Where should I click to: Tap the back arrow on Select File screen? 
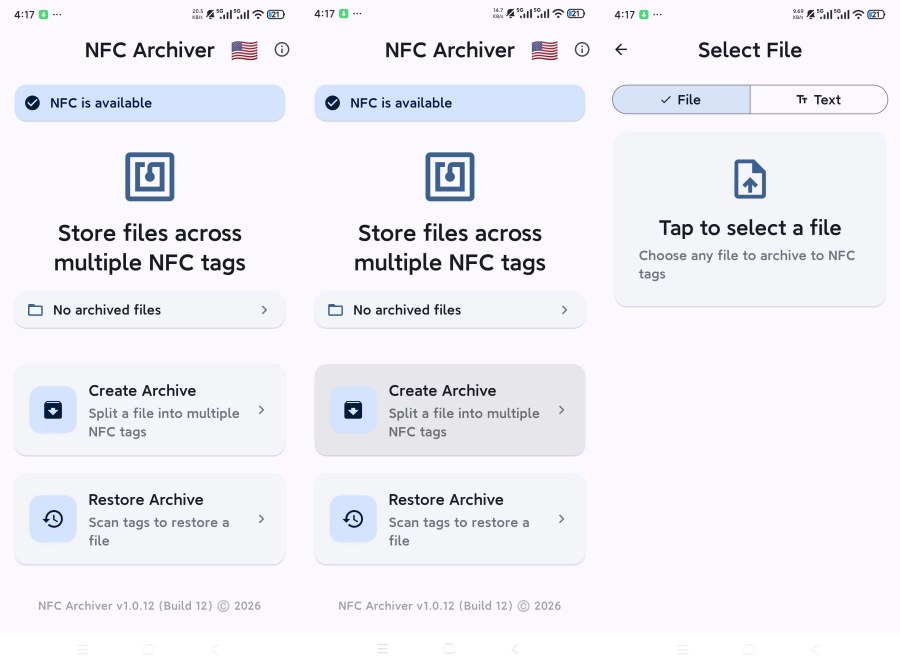tap(621, 50)
